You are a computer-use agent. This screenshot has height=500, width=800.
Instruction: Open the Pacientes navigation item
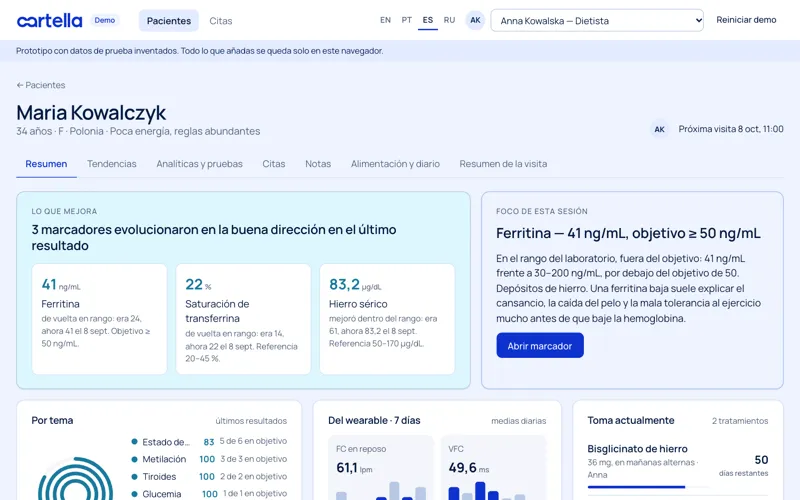(x=169, y=21)
